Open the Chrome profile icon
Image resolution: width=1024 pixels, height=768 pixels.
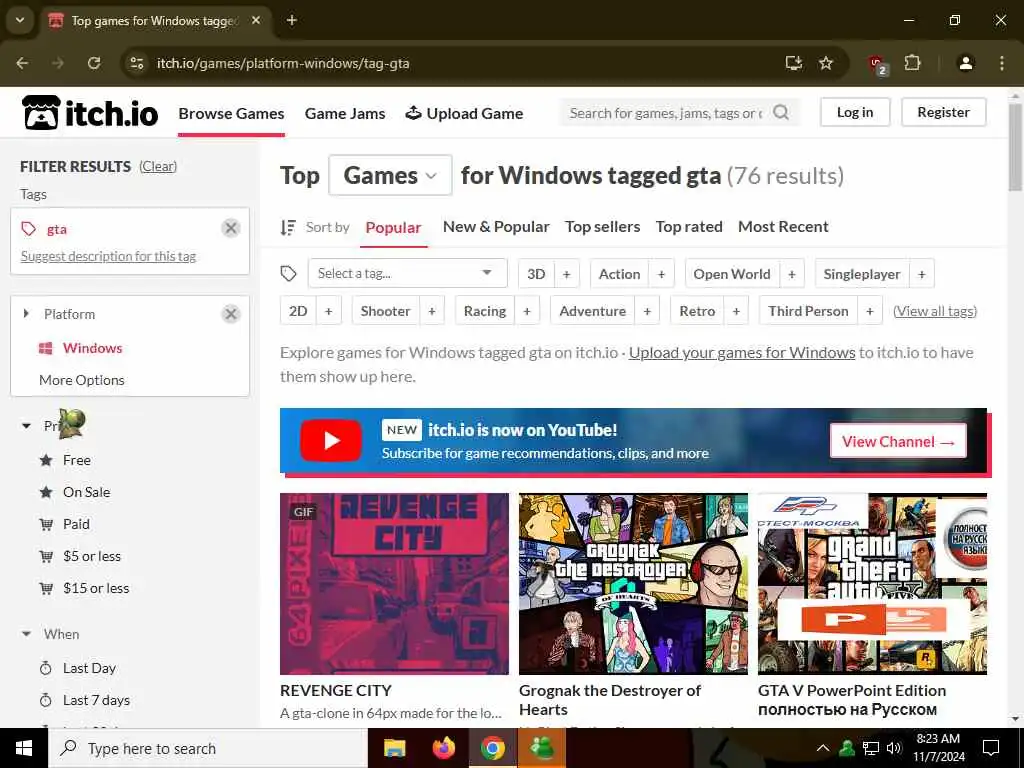click(966, 63)
